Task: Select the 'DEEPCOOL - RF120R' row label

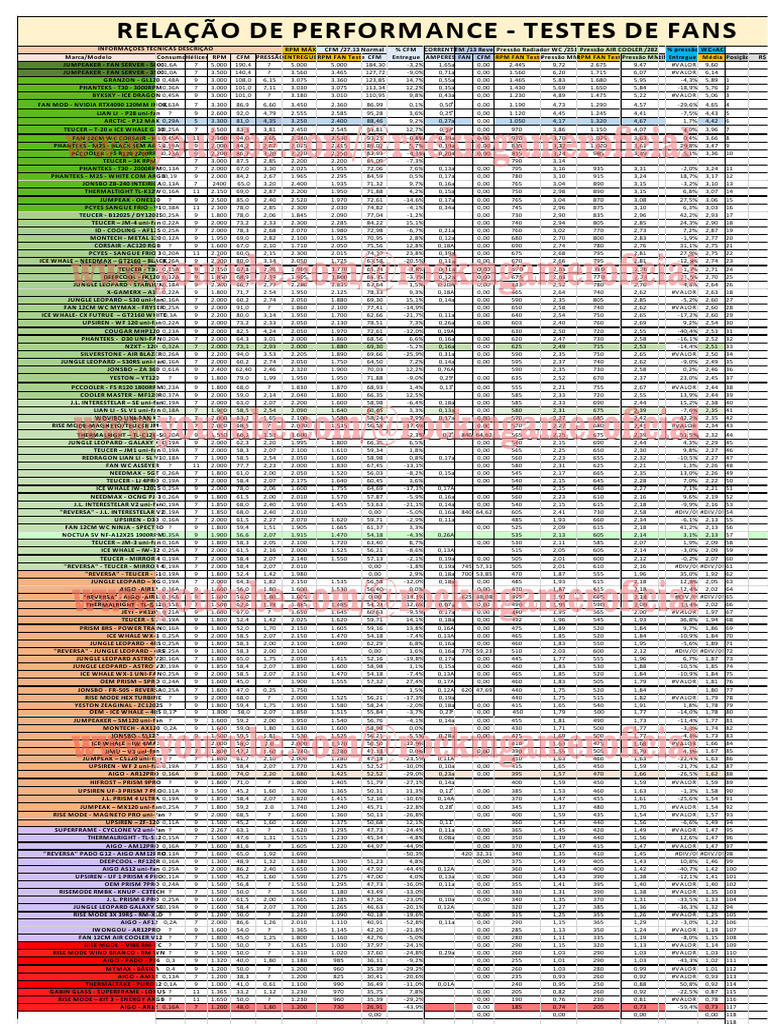Action: 129,861
